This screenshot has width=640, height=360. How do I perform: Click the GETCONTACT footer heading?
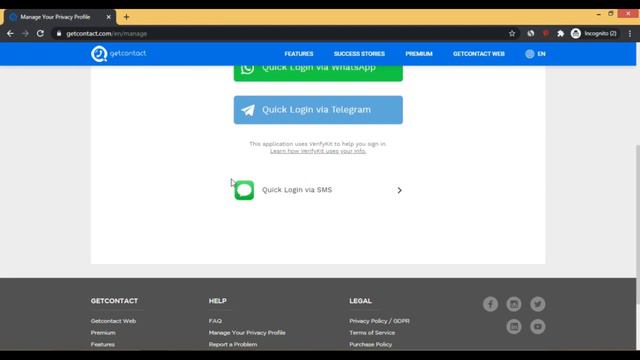114,301
